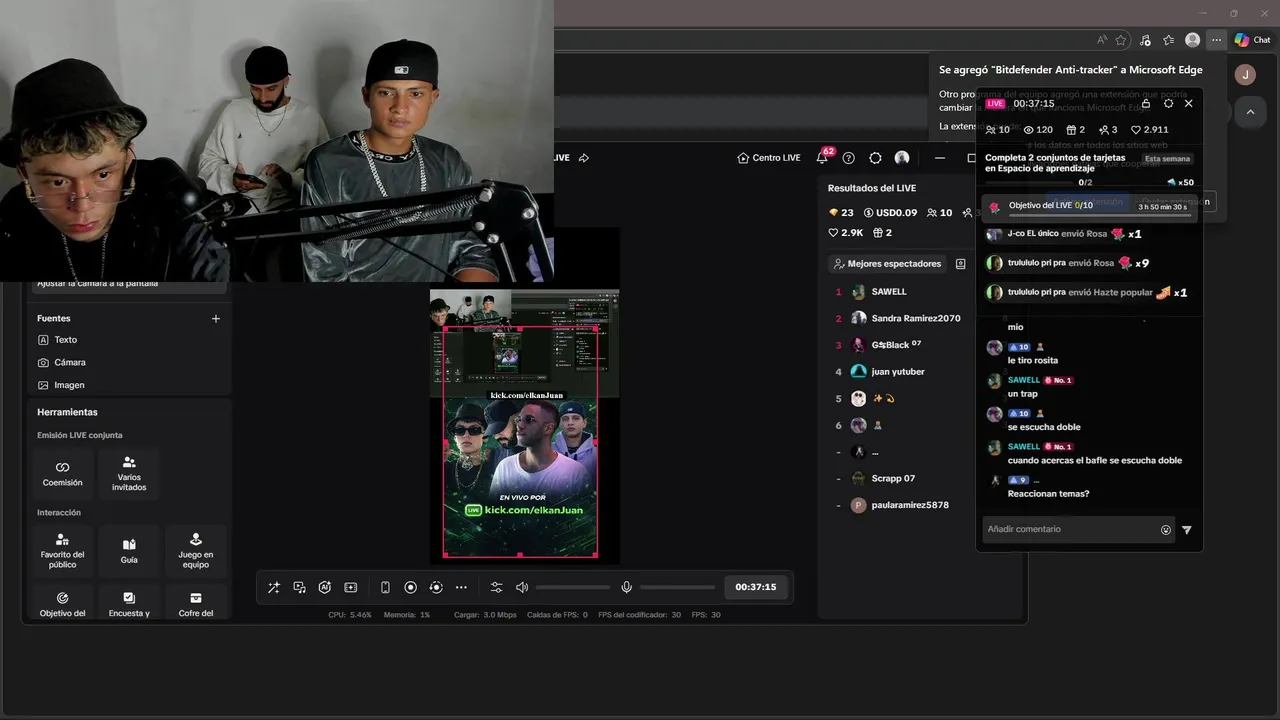Open floating chat window settings gear
The image size is (1280, 720).
[1168, 103]
